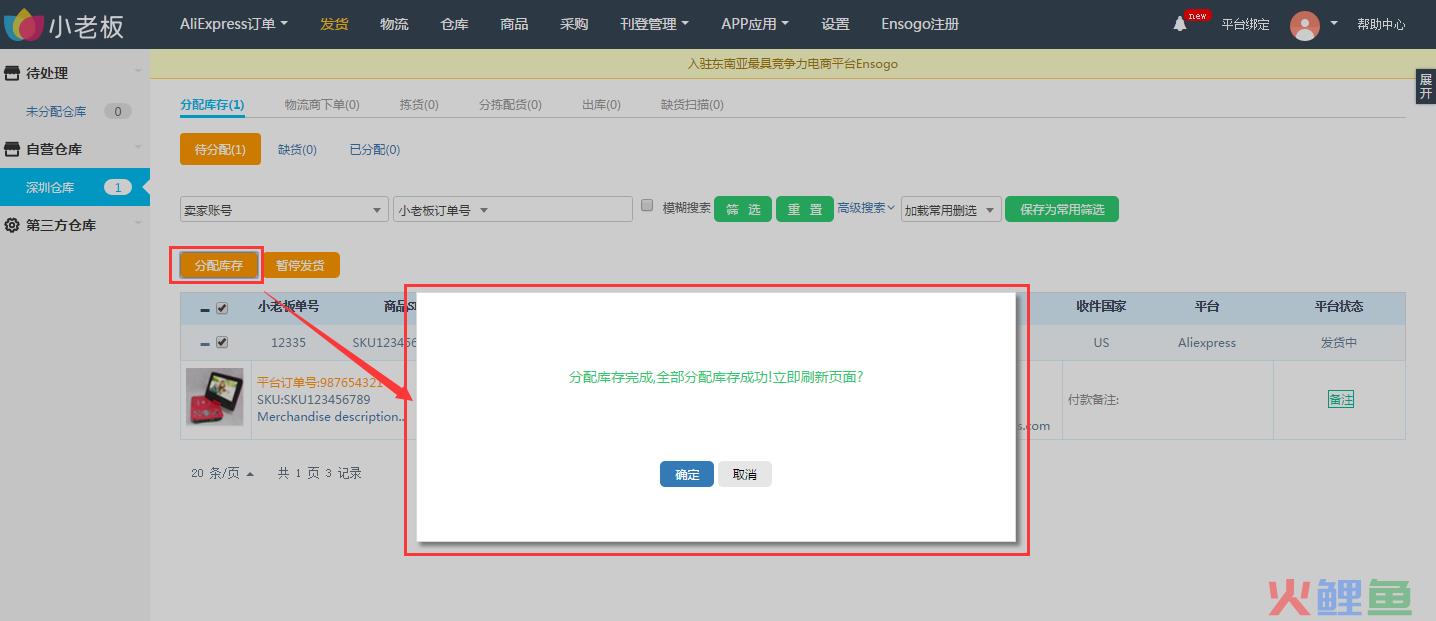The image size is (1436, 621).
Task: Open the APP应用 dropdown menu
Action: click(x=755, y=24)
